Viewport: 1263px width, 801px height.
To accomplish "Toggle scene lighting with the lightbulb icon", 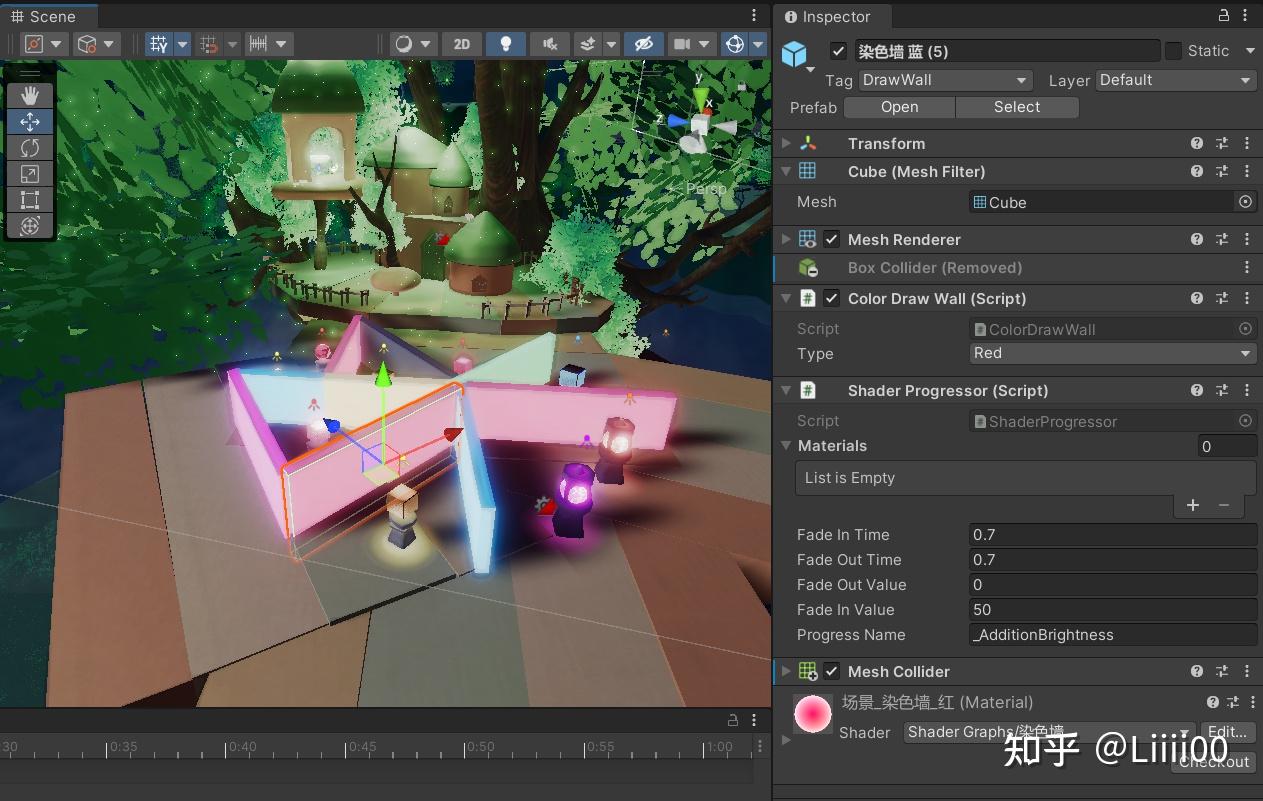I will point(506,44).
